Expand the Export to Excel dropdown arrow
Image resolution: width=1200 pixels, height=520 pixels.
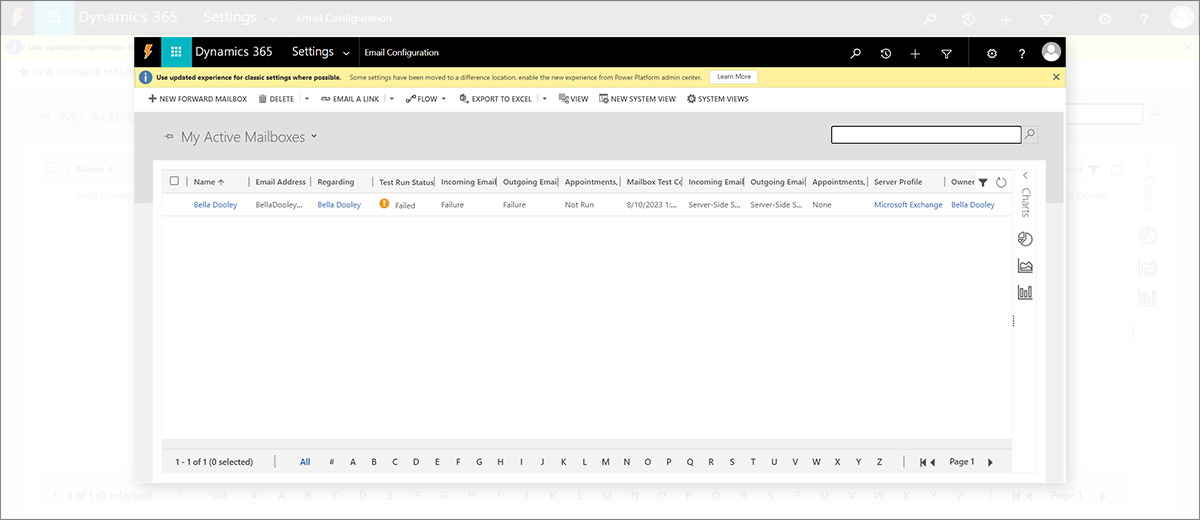tap(545, 99)
